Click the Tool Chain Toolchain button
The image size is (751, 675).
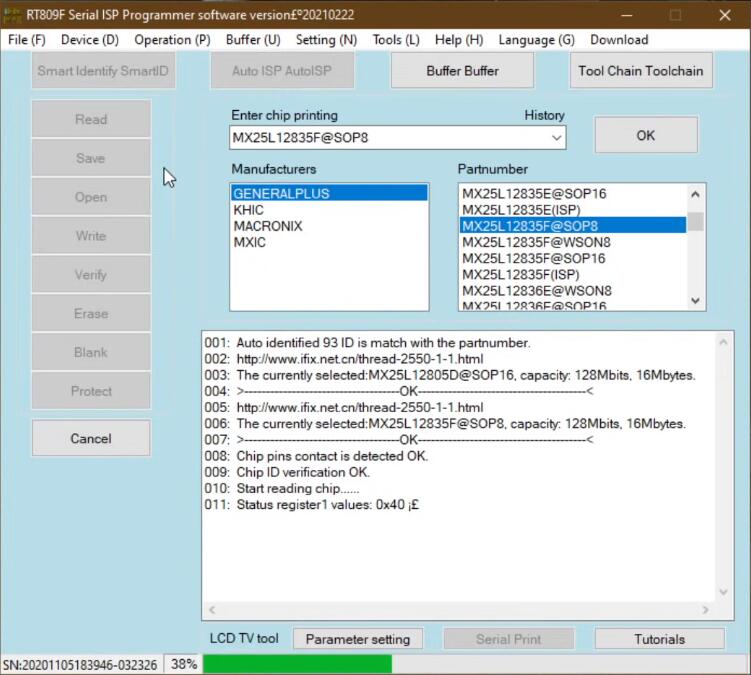641,71
